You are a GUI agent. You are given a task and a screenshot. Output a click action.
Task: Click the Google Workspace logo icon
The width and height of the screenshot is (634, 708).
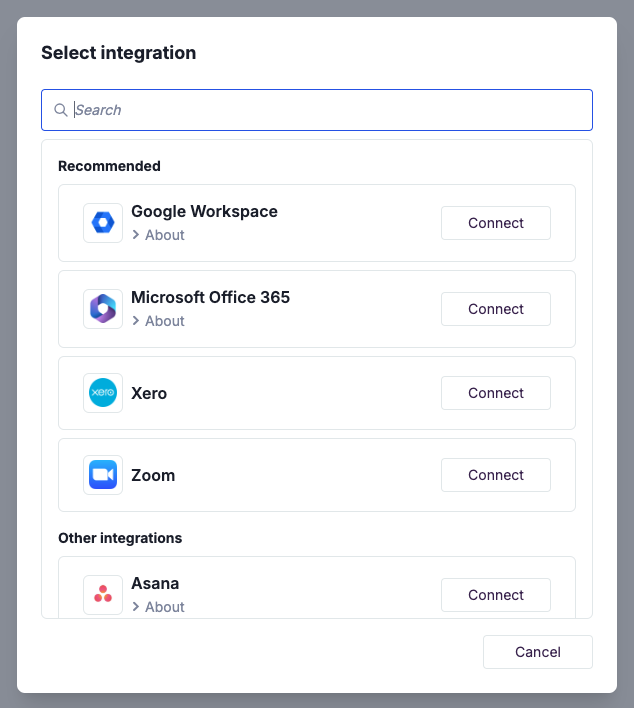tap(103, 223)
